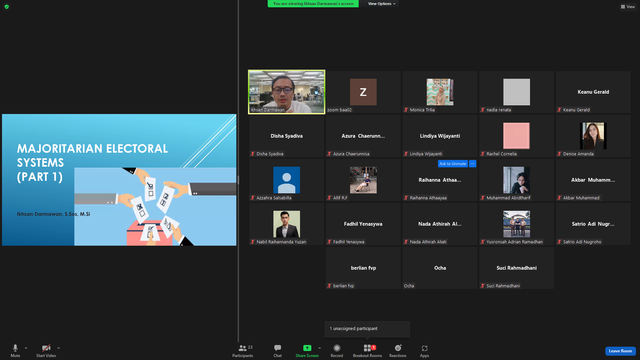Screen dimensions: 640x360
Task: Click the Lindiya Wijayanti participant tile
Action: pos(440,136)
